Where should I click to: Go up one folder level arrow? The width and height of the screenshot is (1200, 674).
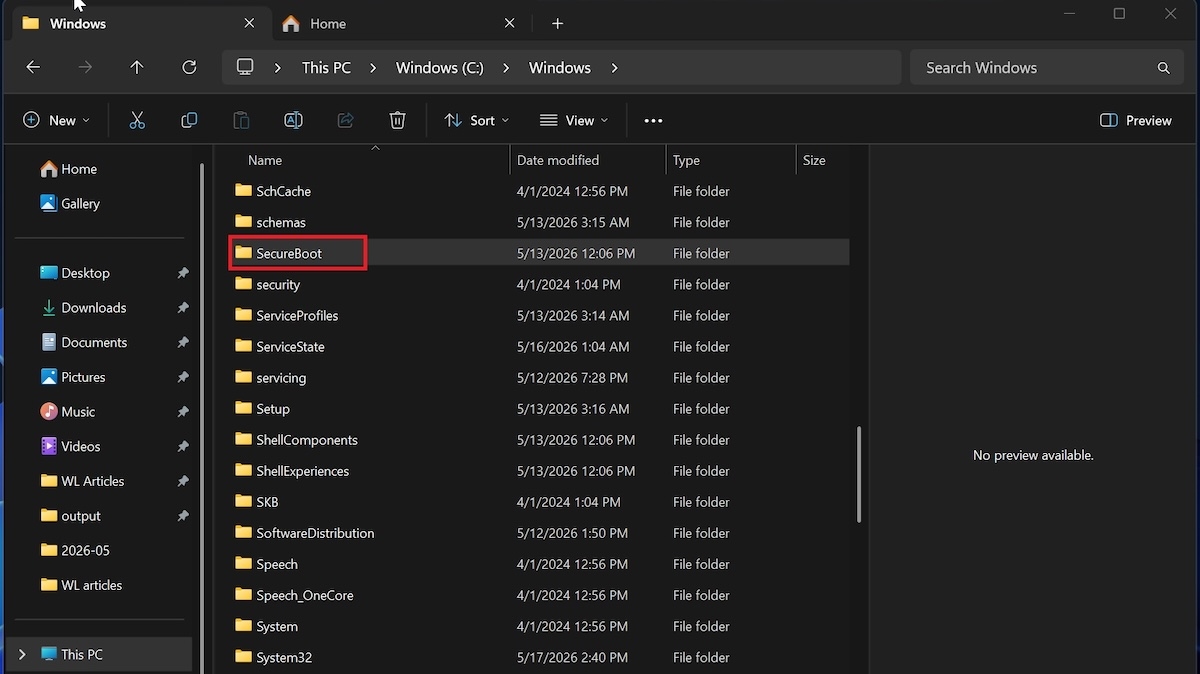pos(137,67)
